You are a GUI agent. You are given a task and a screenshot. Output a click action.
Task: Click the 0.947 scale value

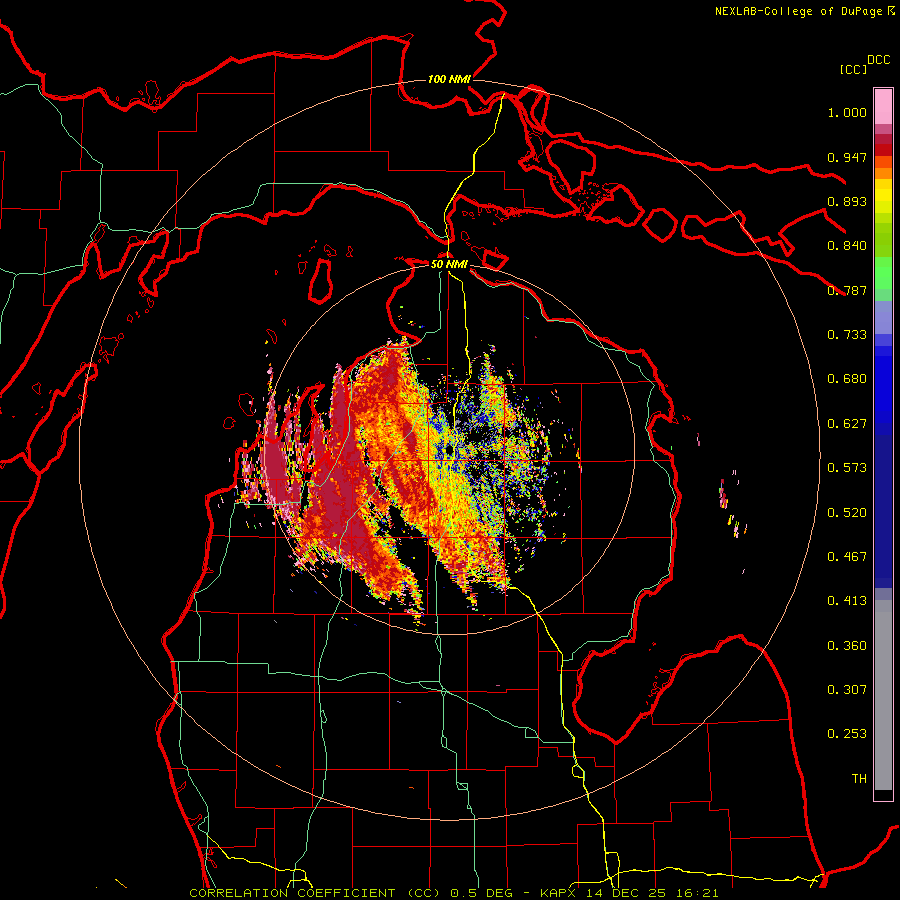click(847, 157)
